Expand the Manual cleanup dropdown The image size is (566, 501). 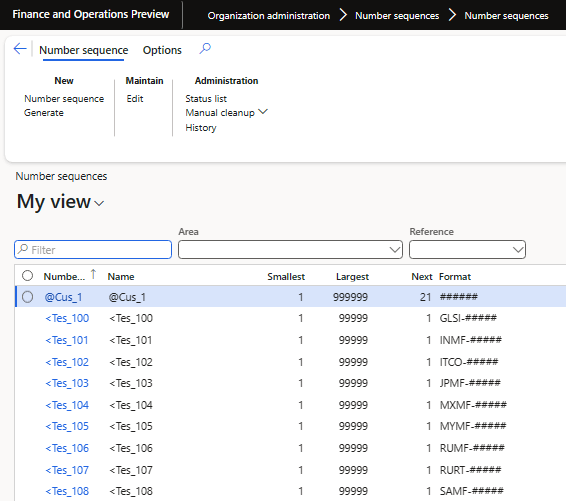pyautogui.click(x=263, y=112)
